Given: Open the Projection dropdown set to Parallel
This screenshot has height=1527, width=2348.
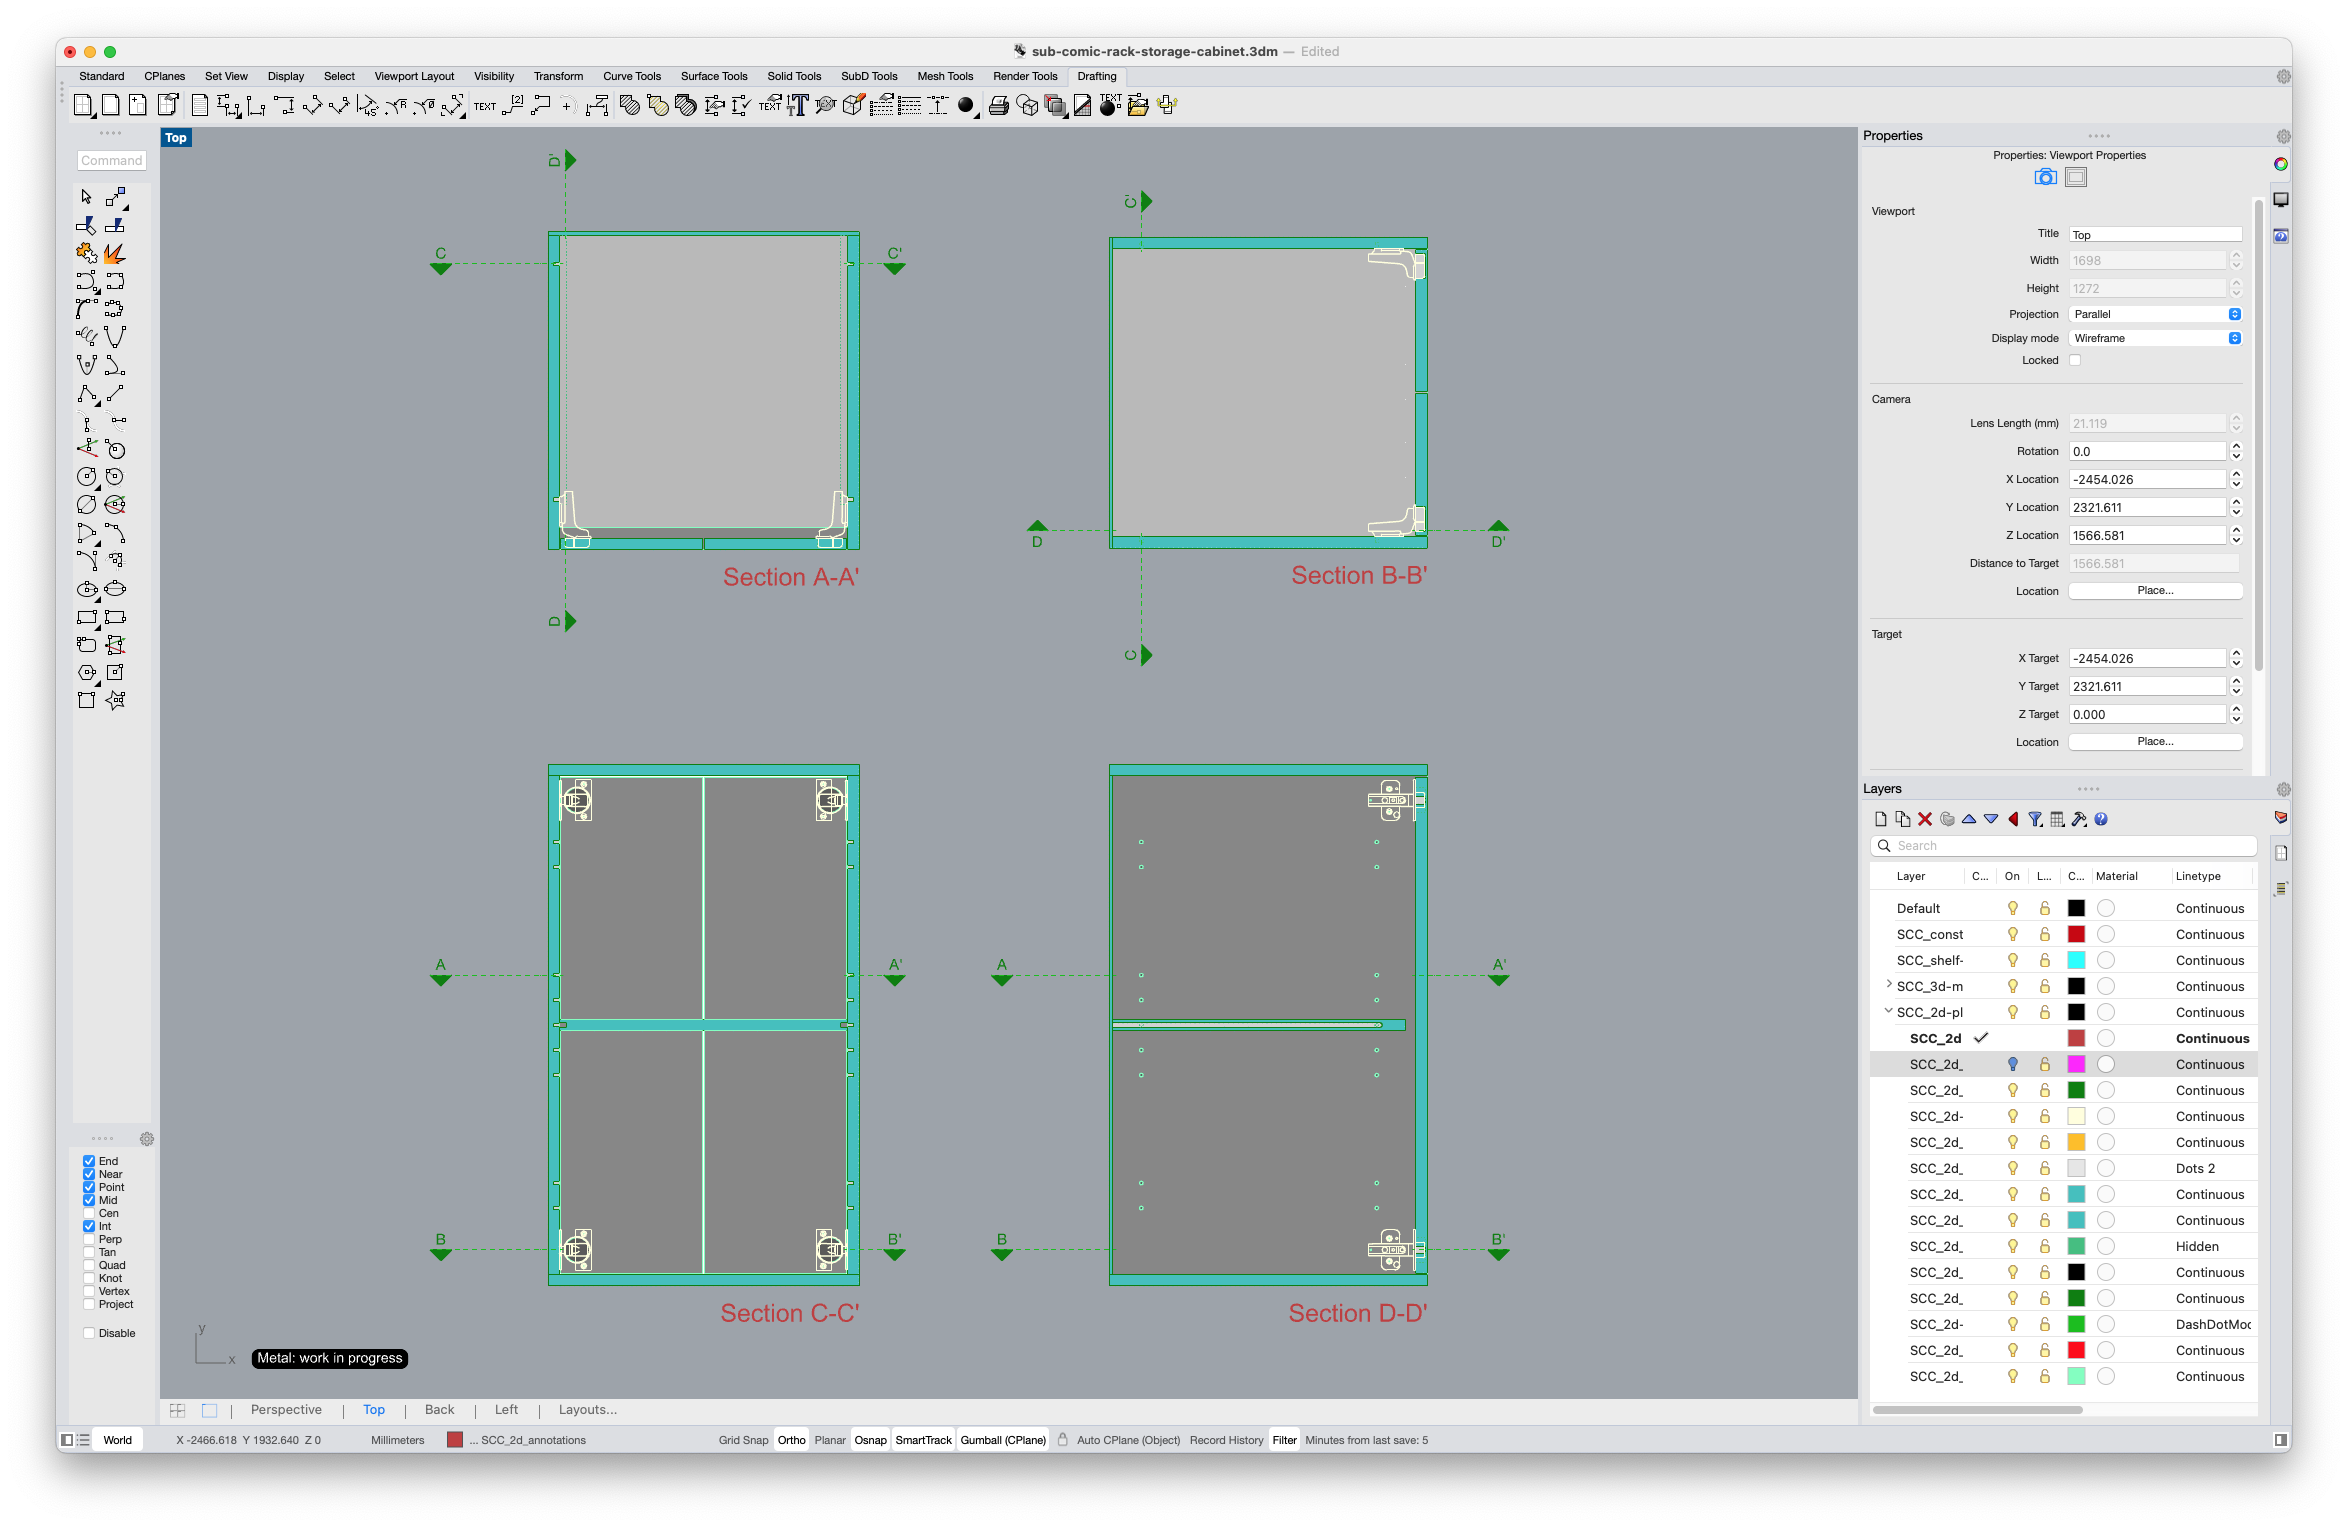Looking at the screenshot, I should click(2155, 314).
